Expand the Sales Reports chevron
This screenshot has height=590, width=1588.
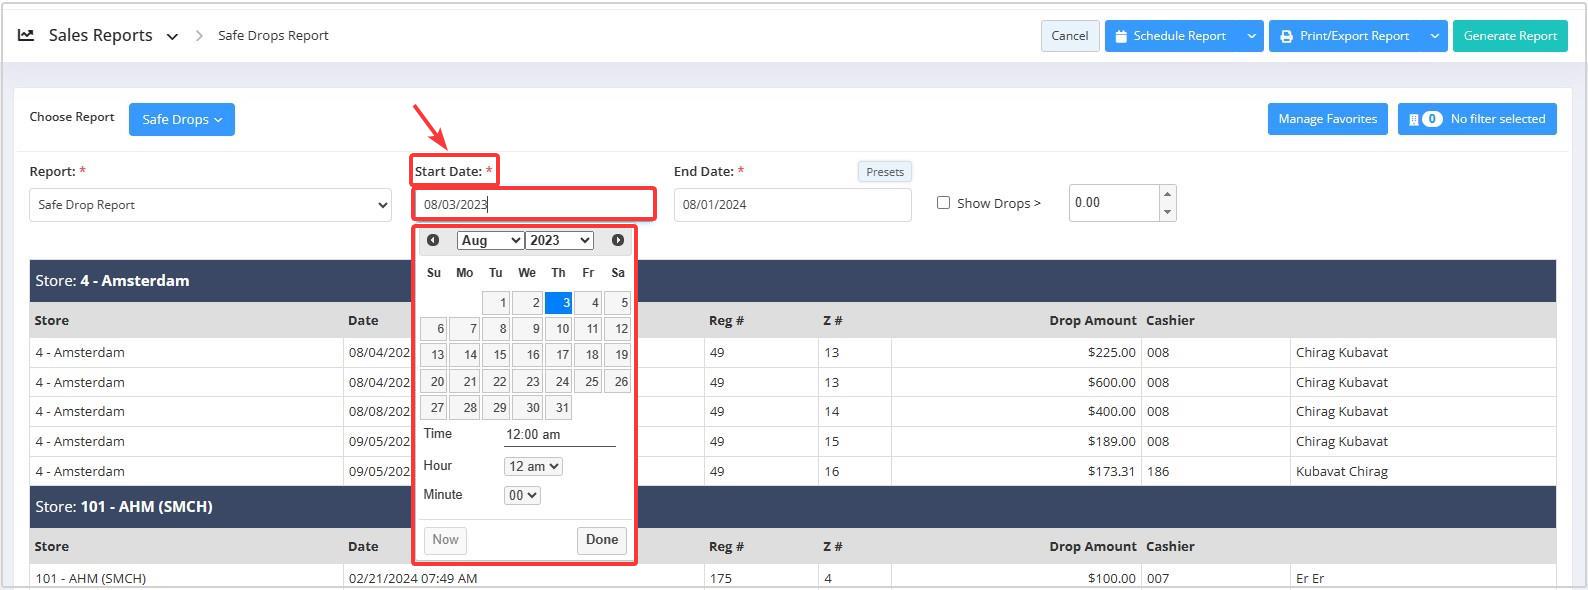pyautogui.click(x=172, y=36)
